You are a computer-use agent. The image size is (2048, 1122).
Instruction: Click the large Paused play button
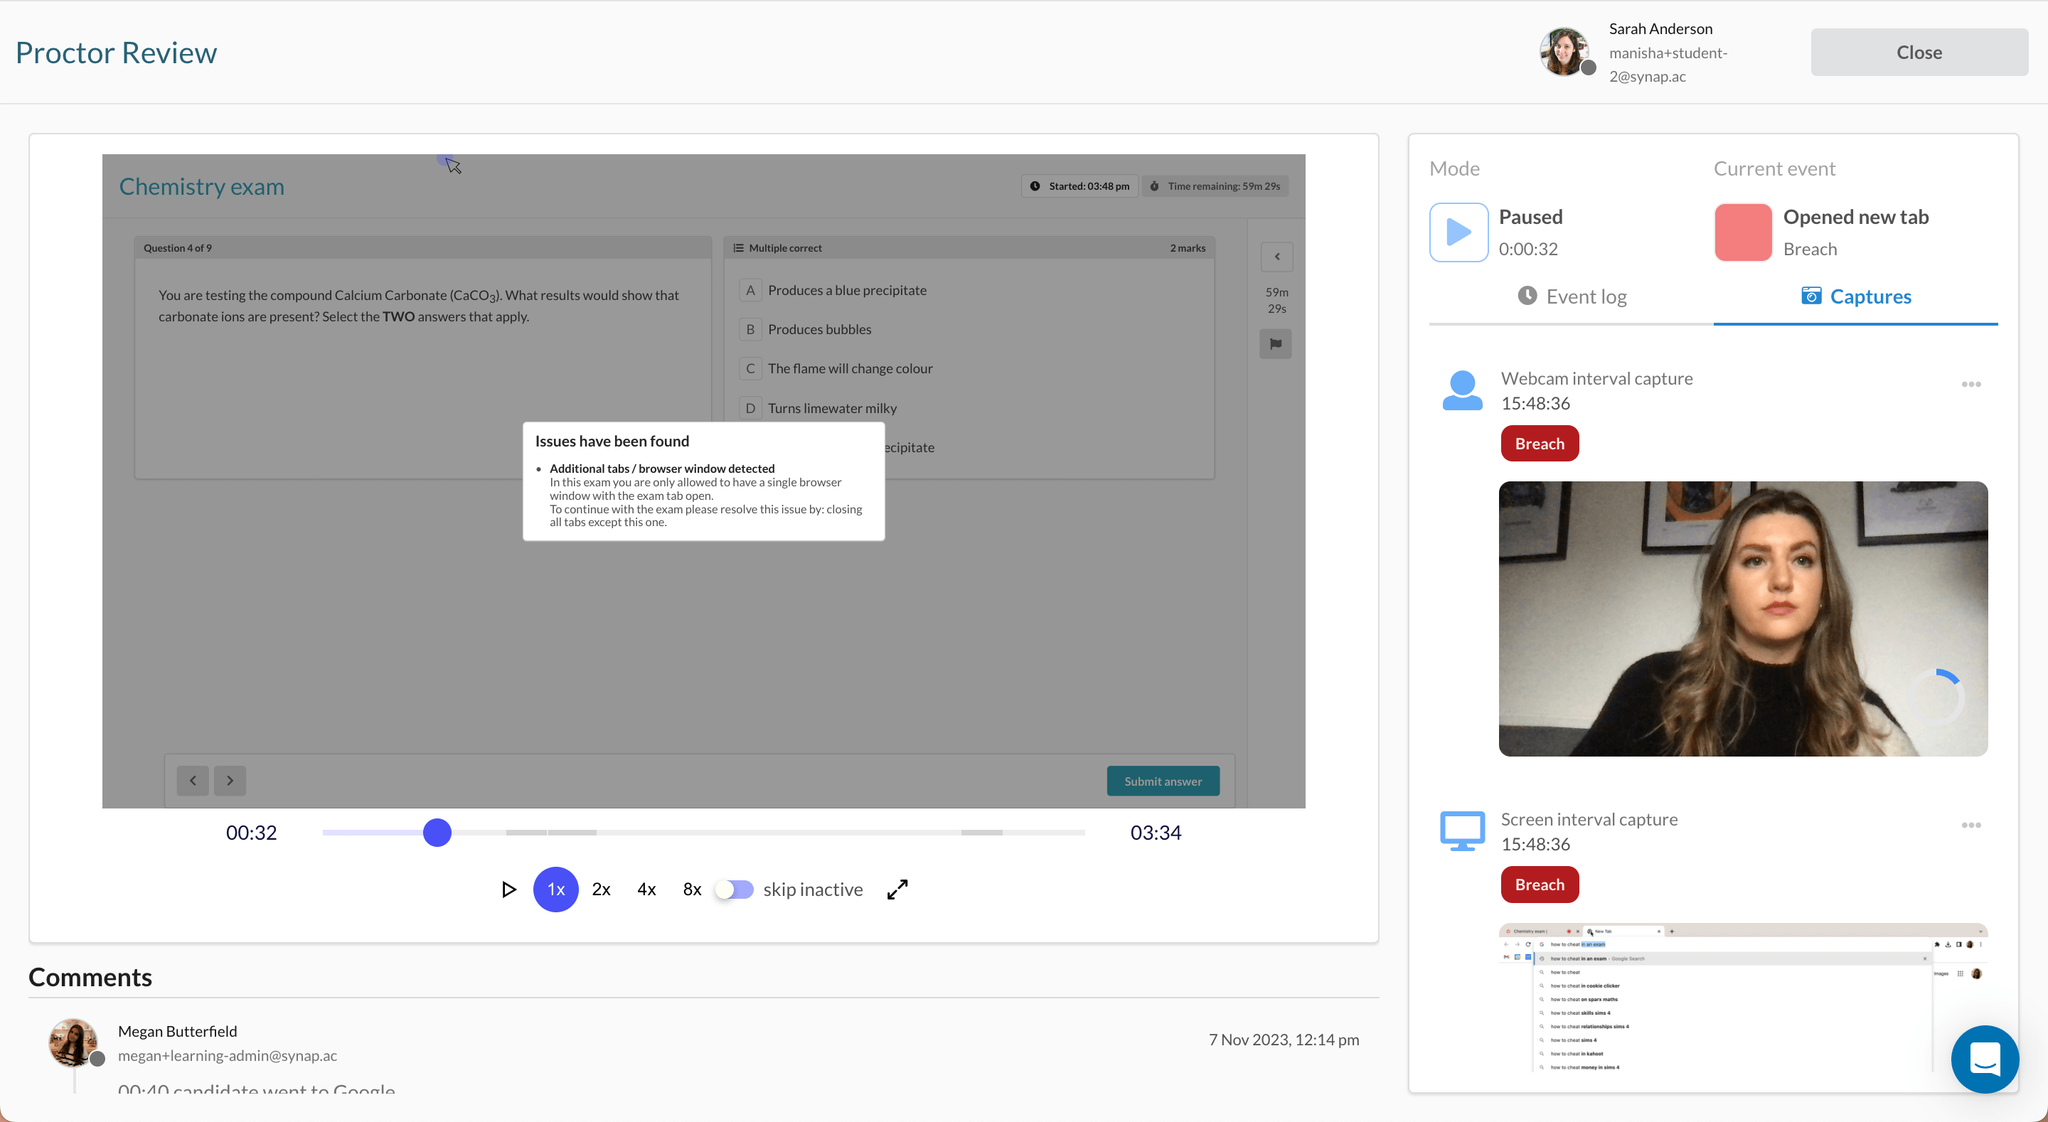point(1458,232)
